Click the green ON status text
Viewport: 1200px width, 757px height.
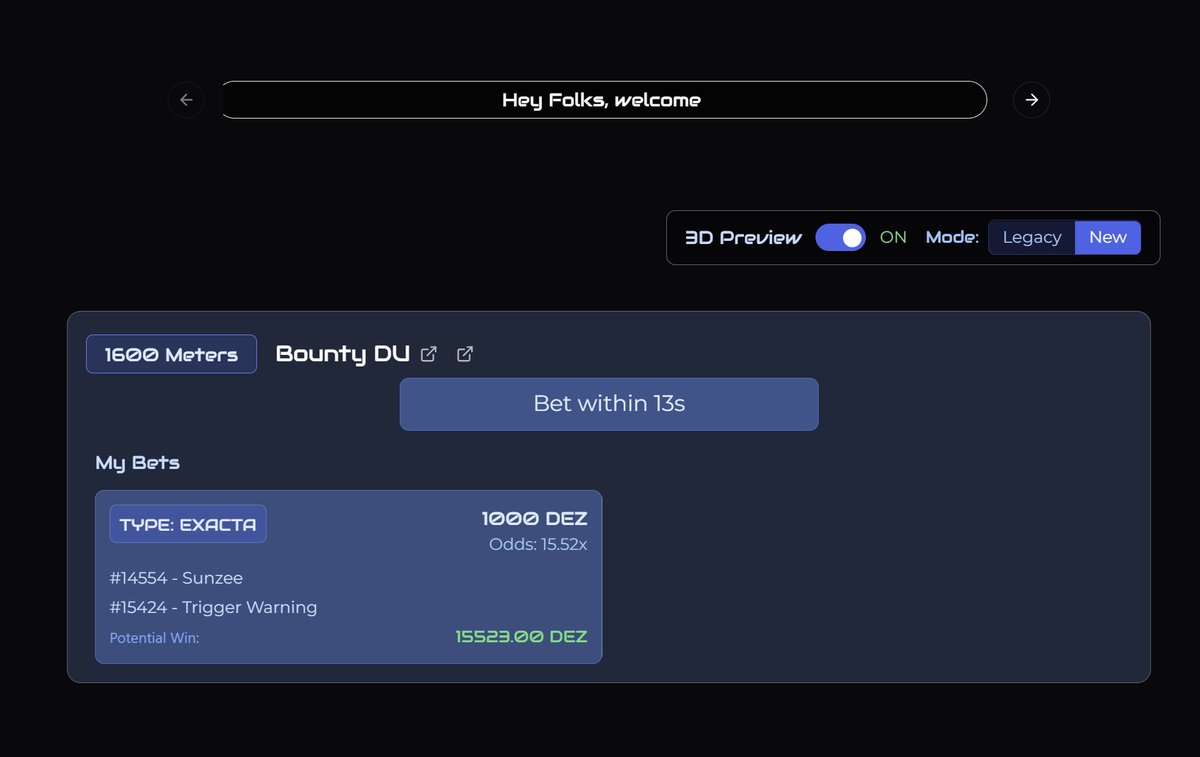coord(893,237)
